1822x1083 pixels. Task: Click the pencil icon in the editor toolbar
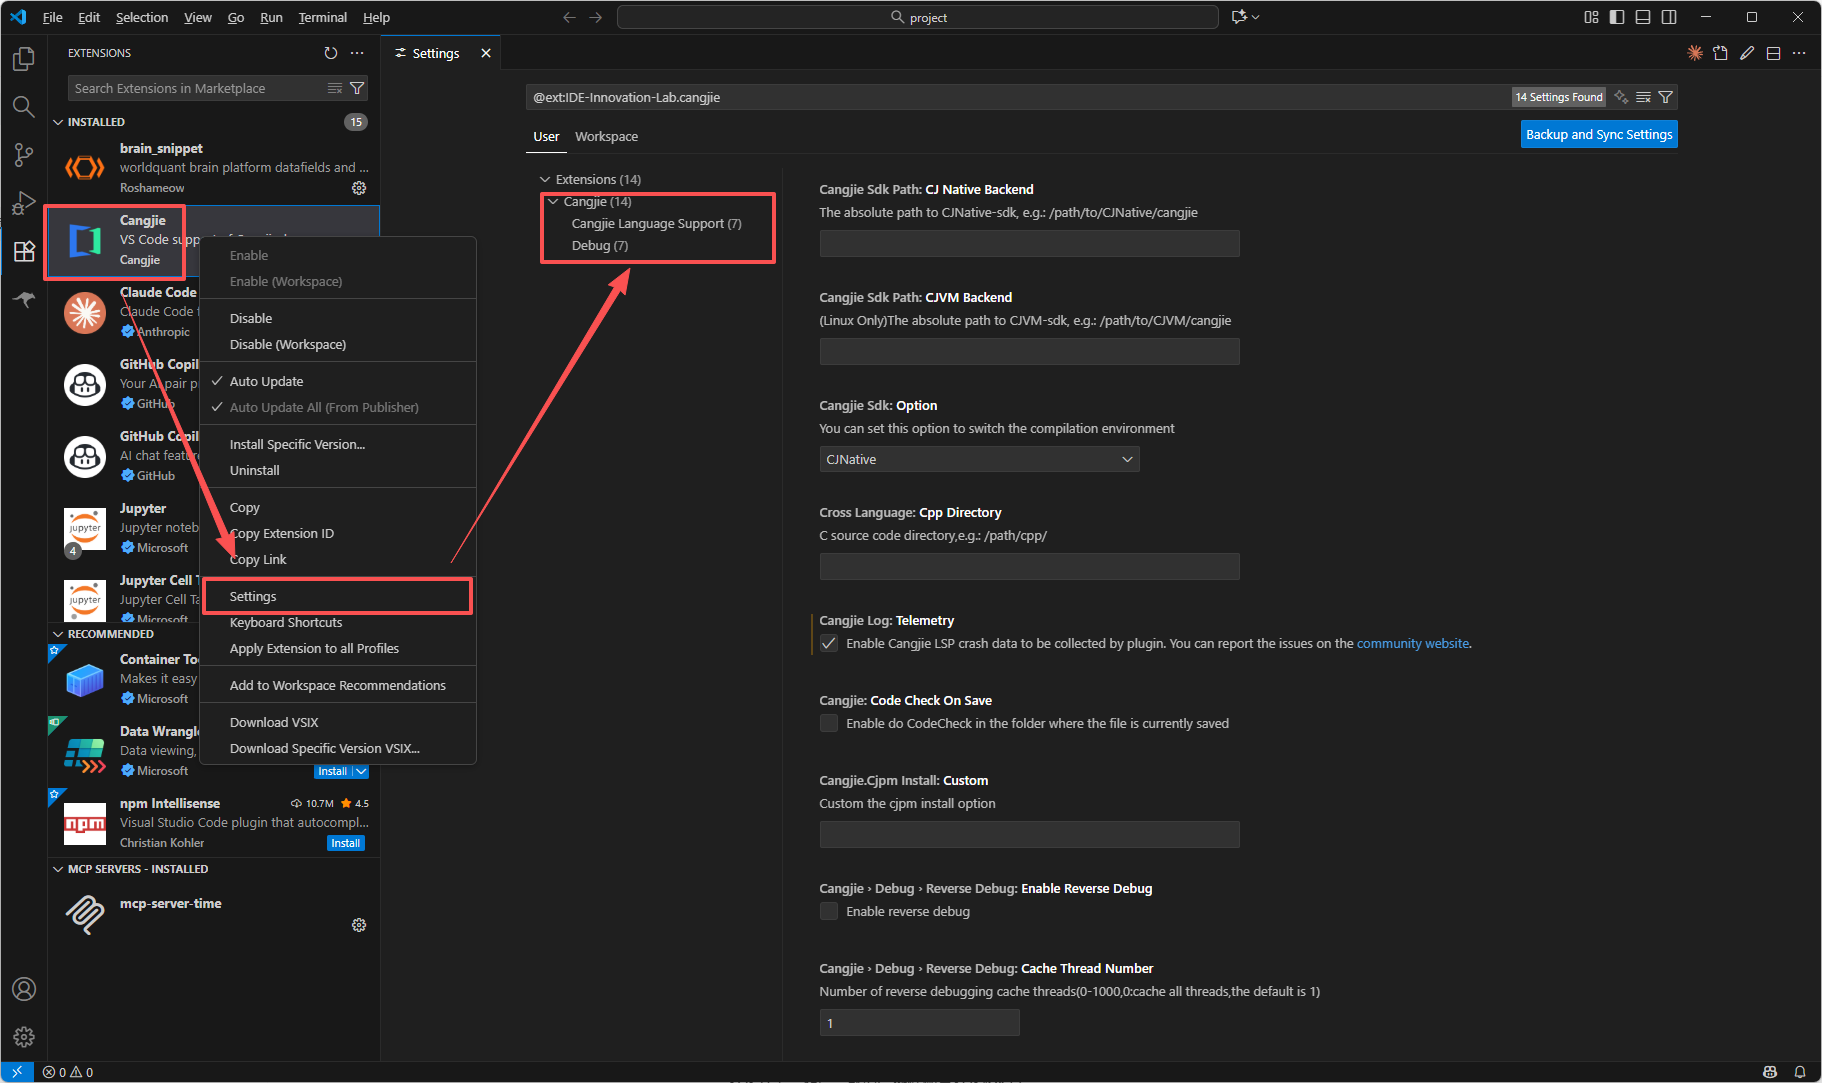[1747, 53]
